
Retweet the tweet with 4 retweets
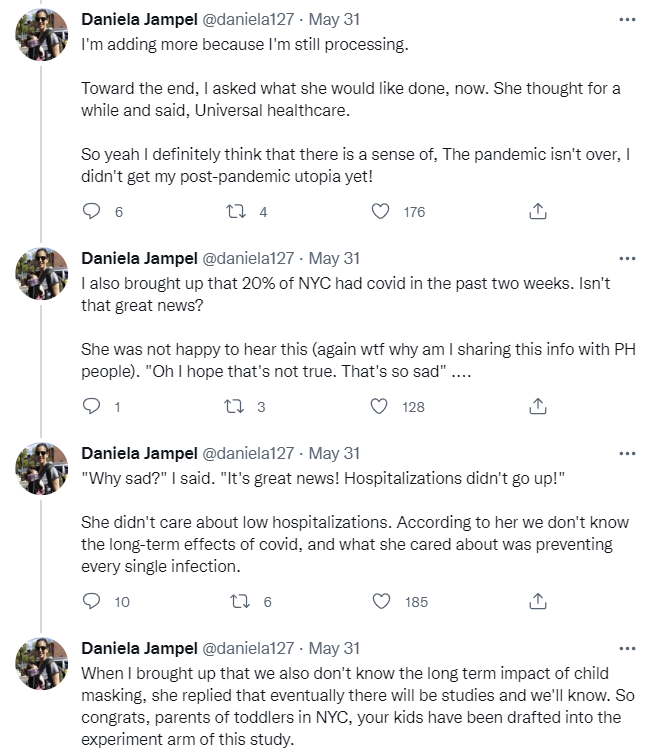236,211
